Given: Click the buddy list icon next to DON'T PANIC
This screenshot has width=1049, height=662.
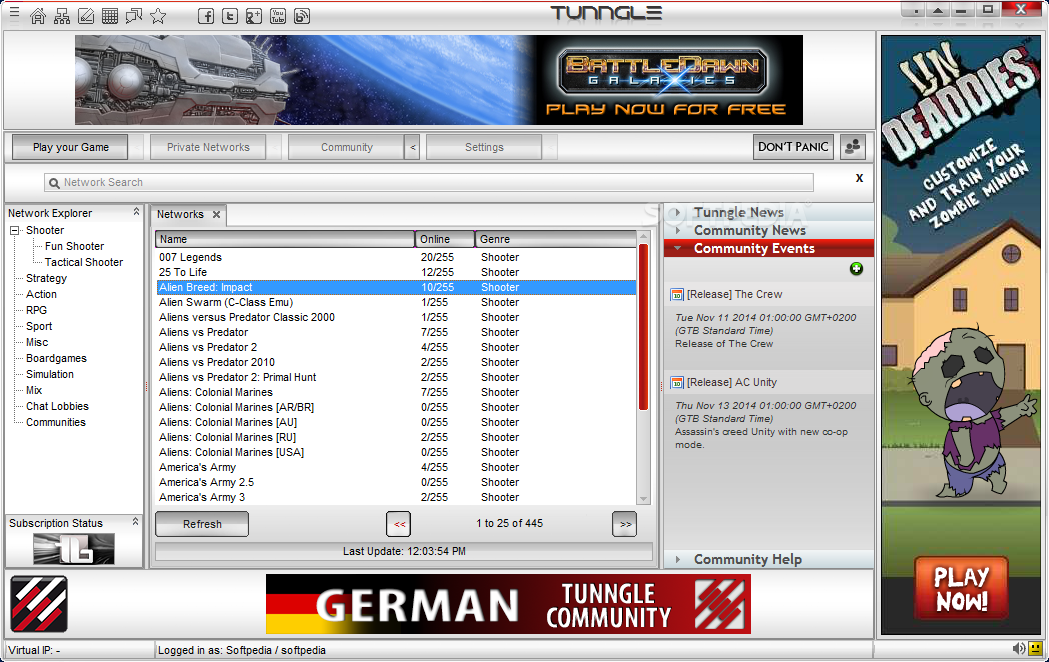Looking at the screenshot, I should [x=852, y=147].
